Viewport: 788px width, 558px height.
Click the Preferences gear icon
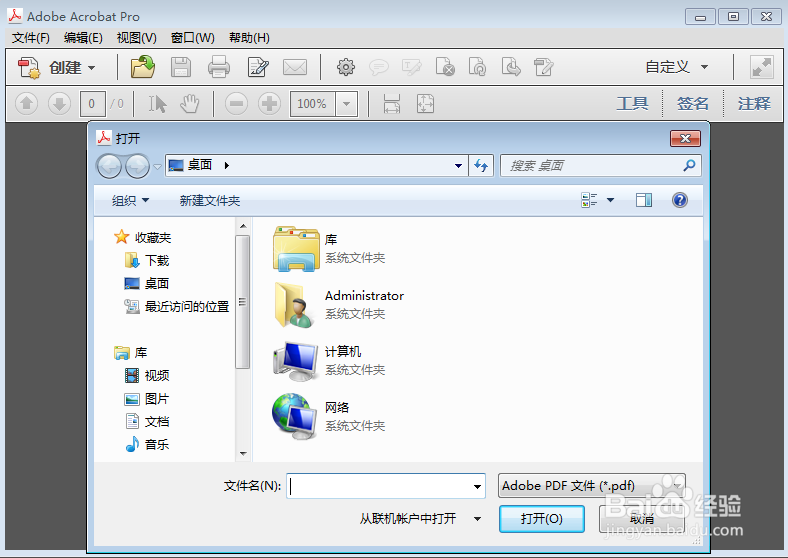[346, 67]
